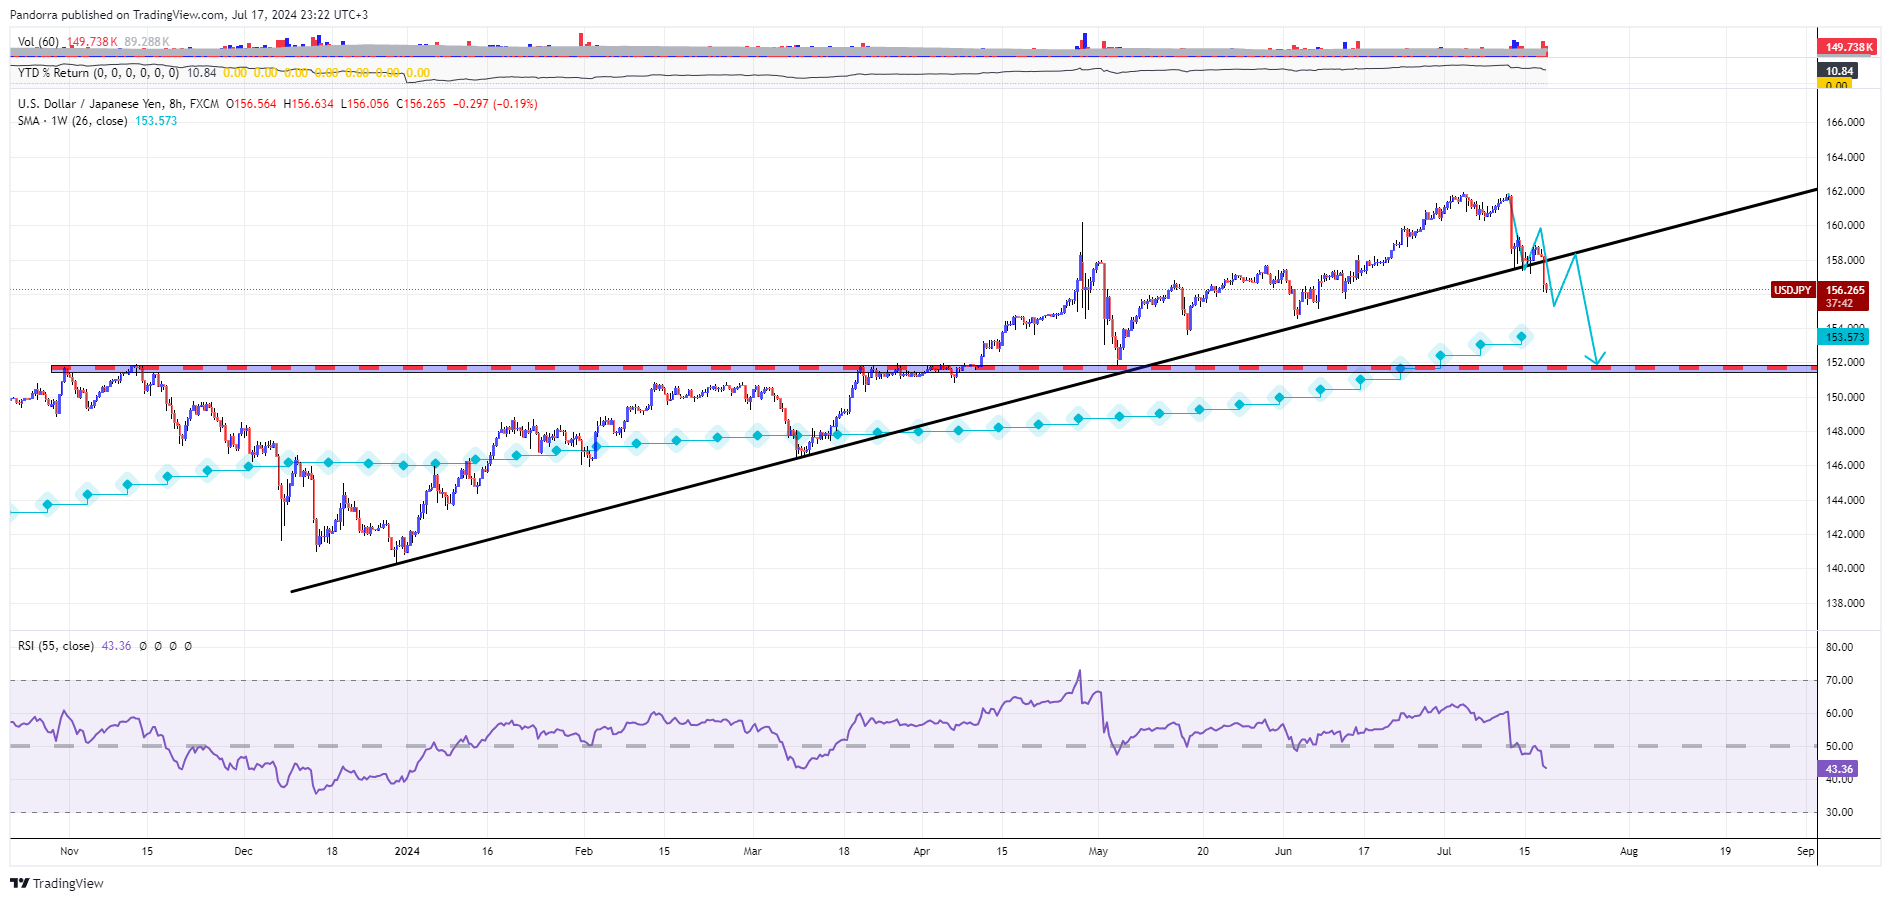This screenshot has width=1891, height=901.
Task: Click the 50.00 RSI axis label
Action: click(1839, 746)
